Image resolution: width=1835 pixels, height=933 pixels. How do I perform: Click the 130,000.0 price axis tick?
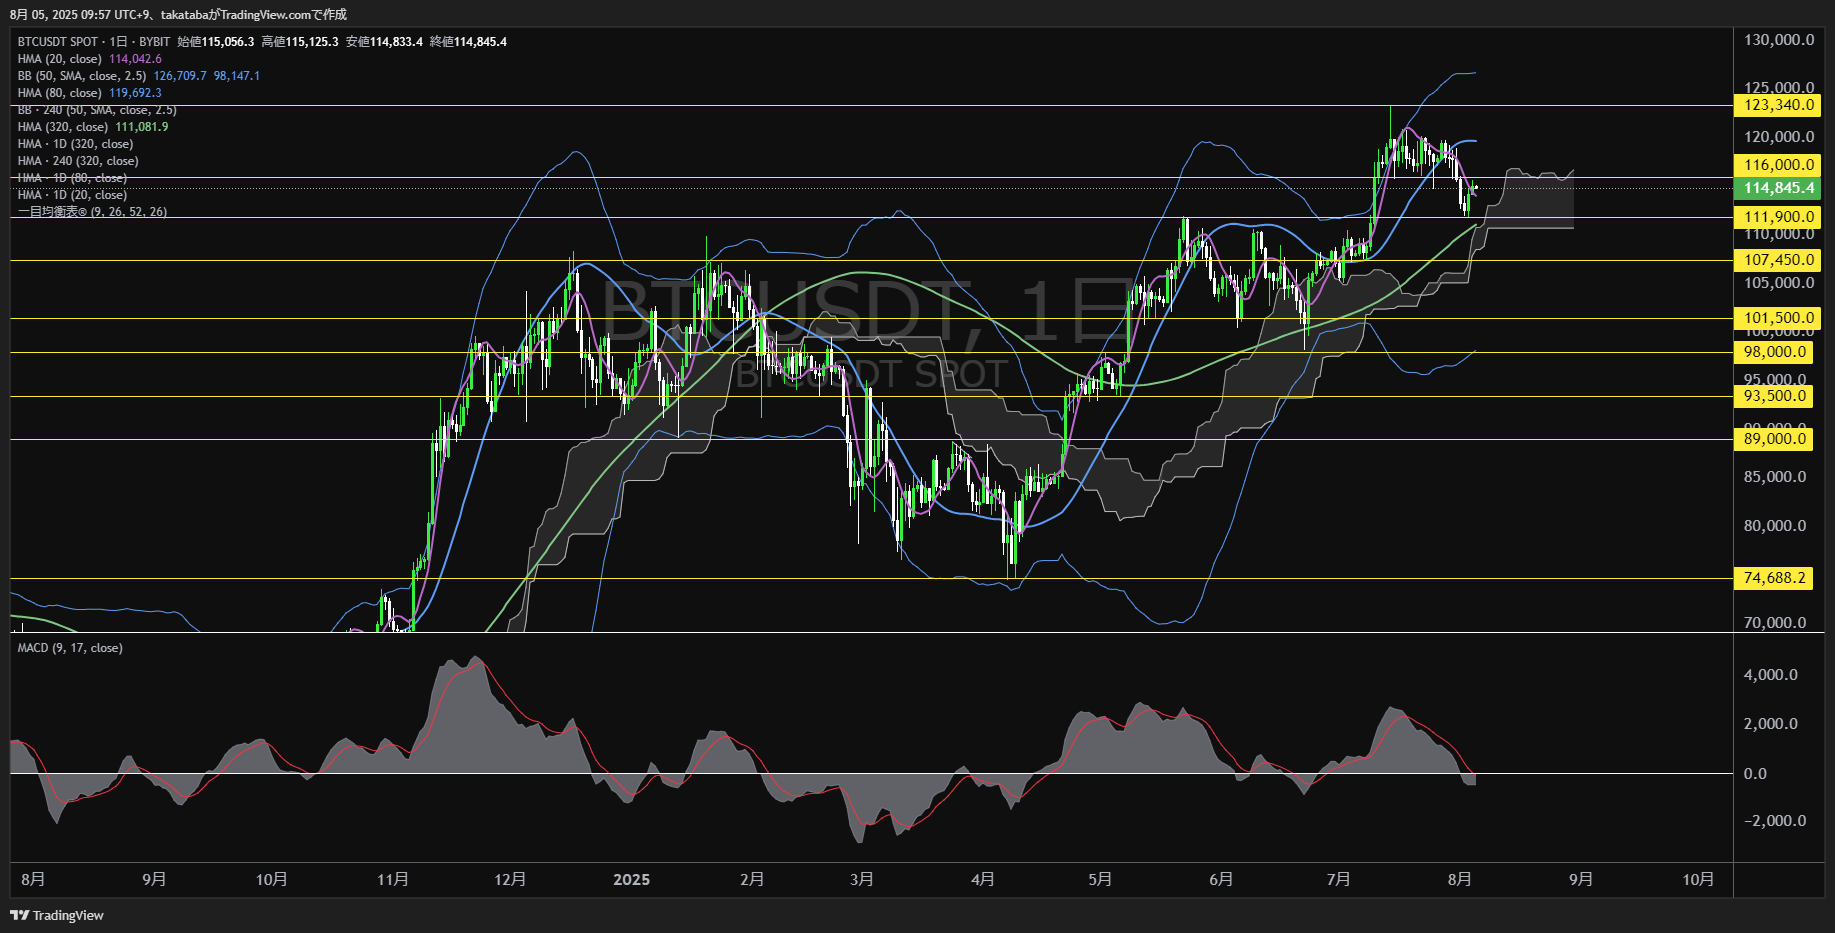1779,40
